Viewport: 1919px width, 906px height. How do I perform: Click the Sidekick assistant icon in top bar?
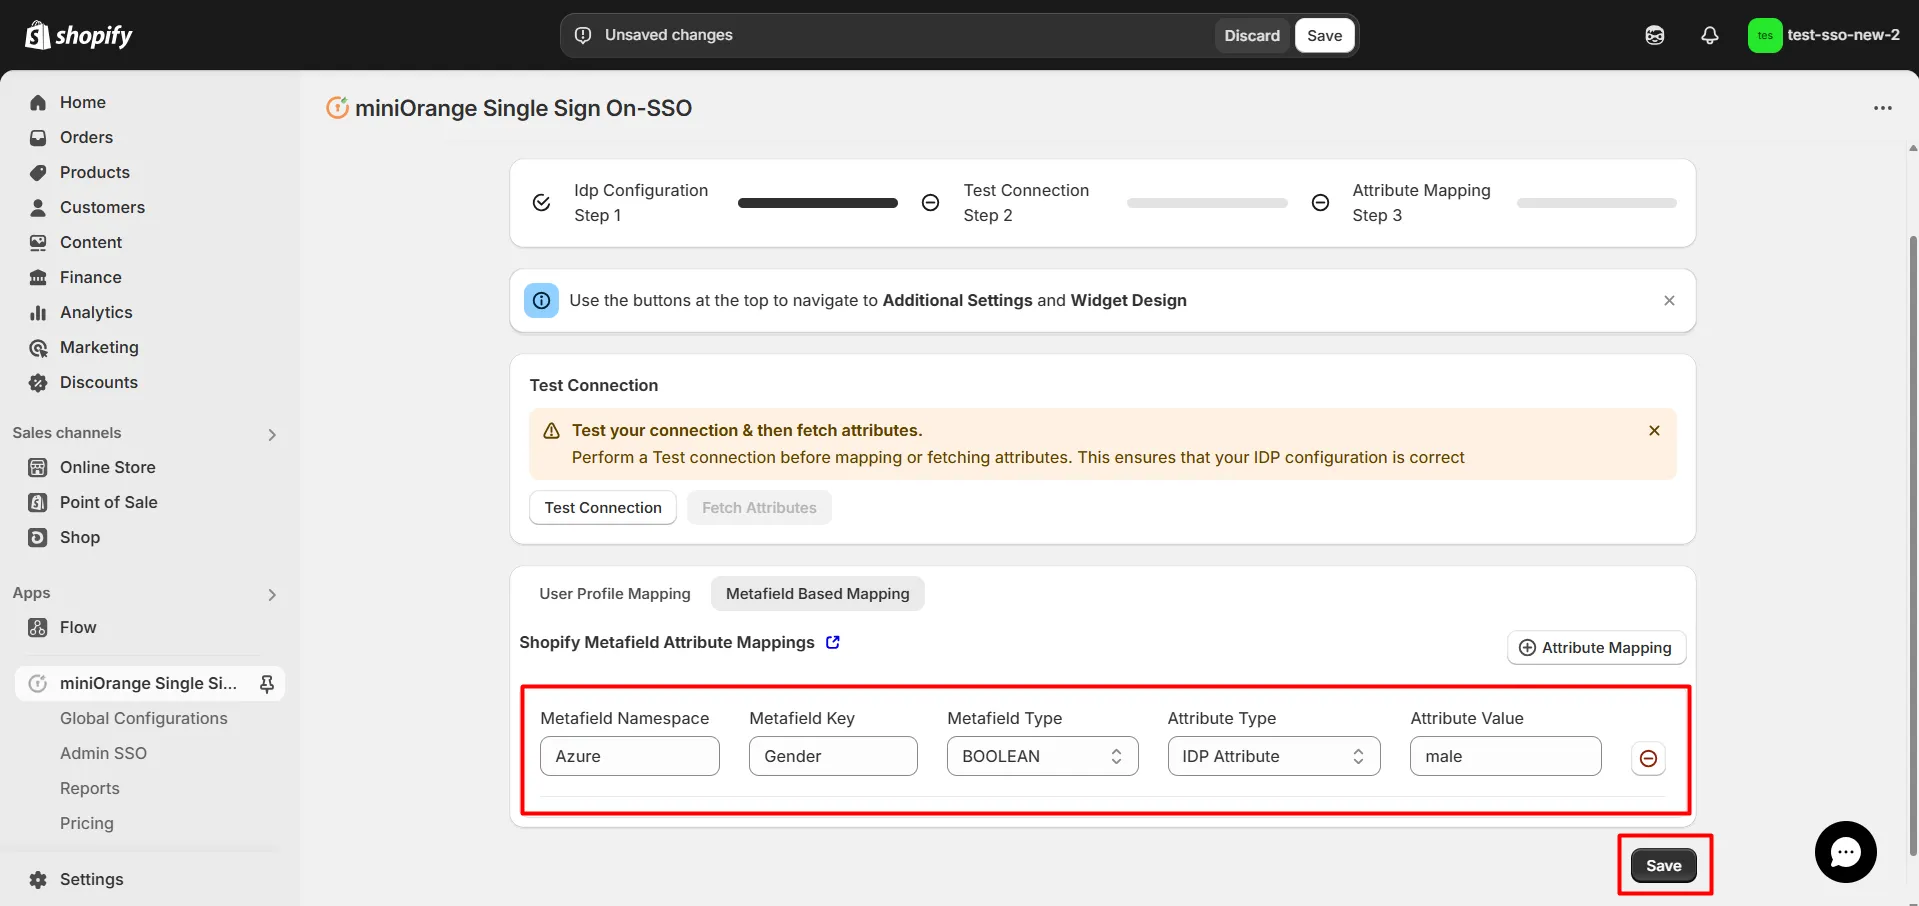[1655, 35]
